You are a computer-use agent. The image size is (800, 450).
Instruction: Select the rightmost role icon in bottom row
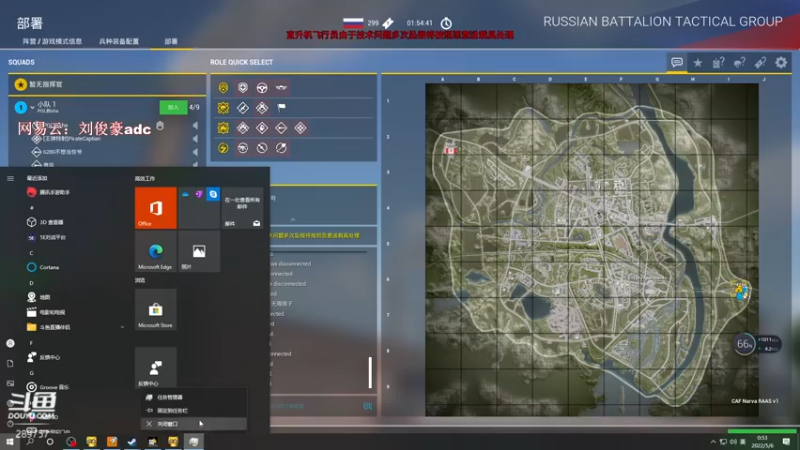(281, 148)
